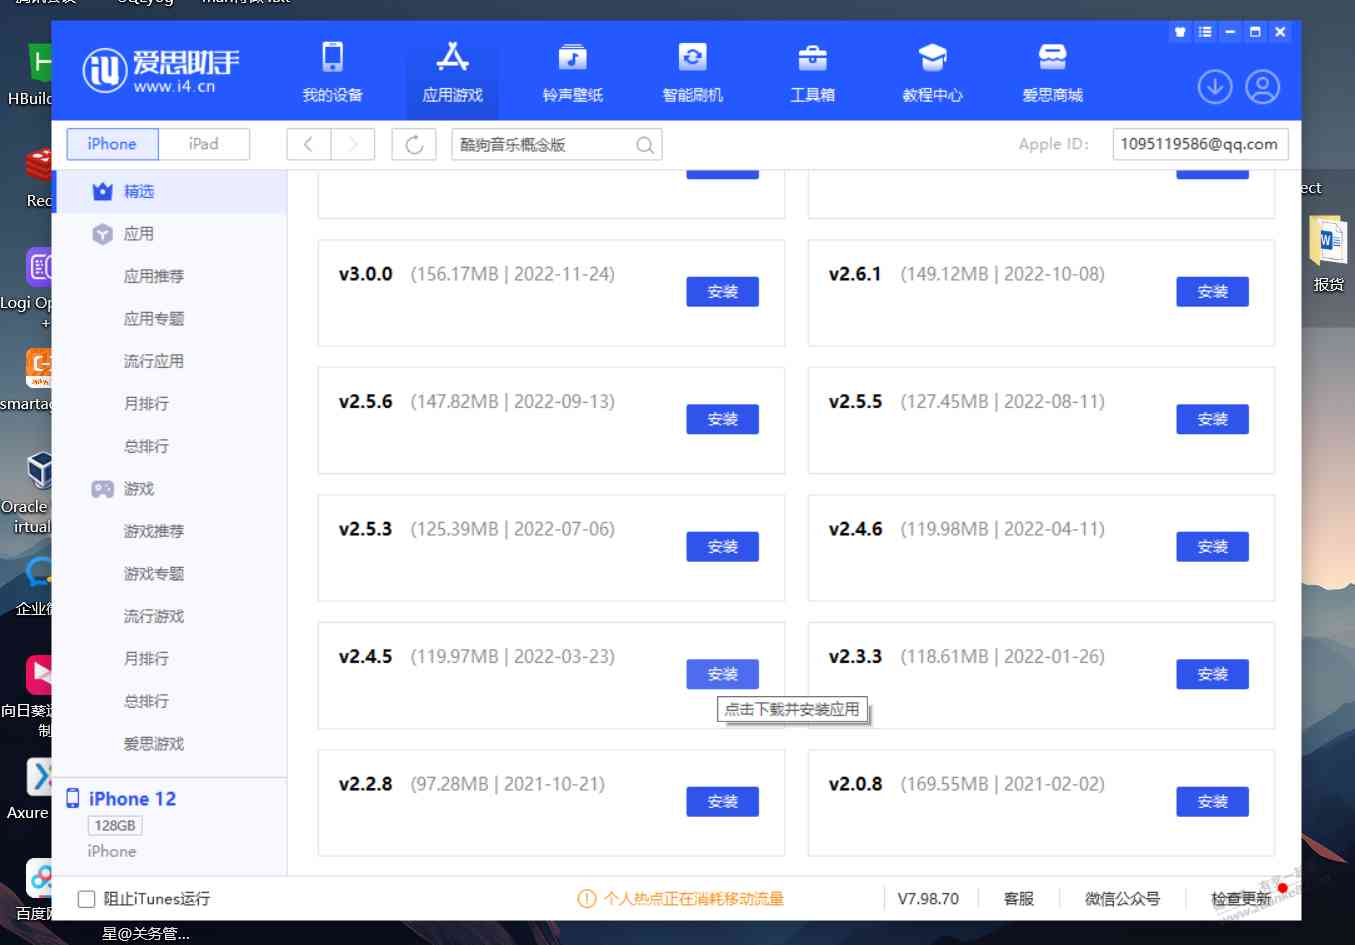Click the 个人热点正在消耗移动流量 notice
This screenshot has width=1355, height=945.
tap(693, 899)
